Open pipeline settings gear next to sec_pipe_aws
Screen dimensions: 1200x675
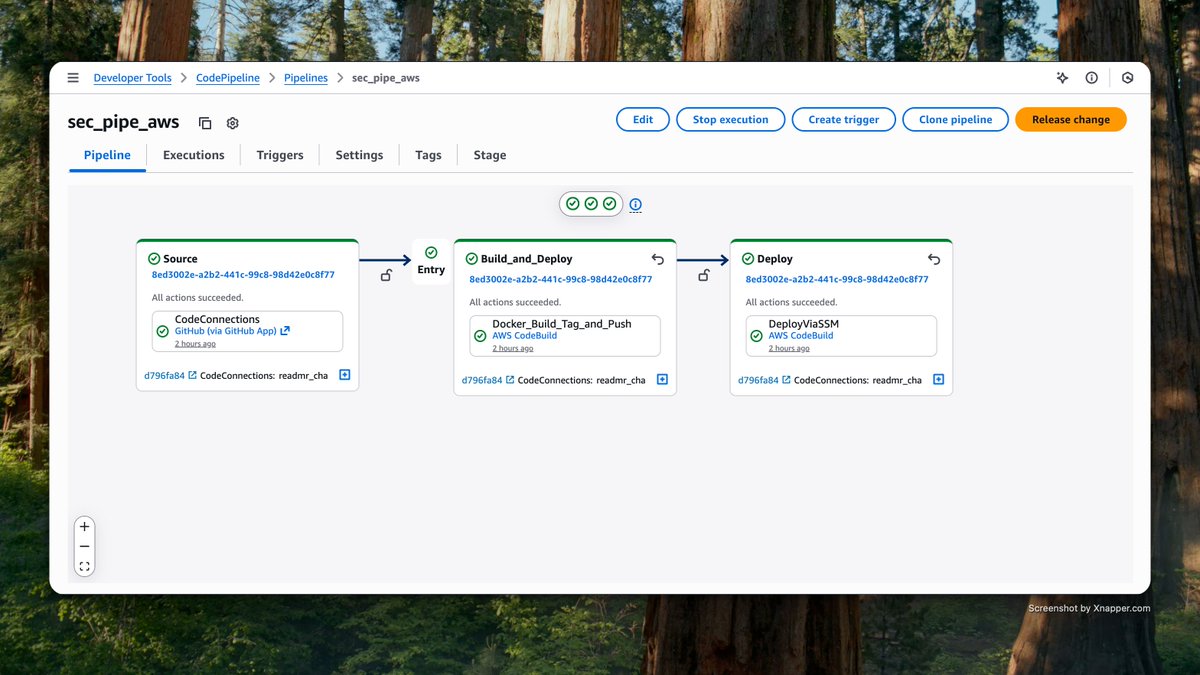coord(233,123)
